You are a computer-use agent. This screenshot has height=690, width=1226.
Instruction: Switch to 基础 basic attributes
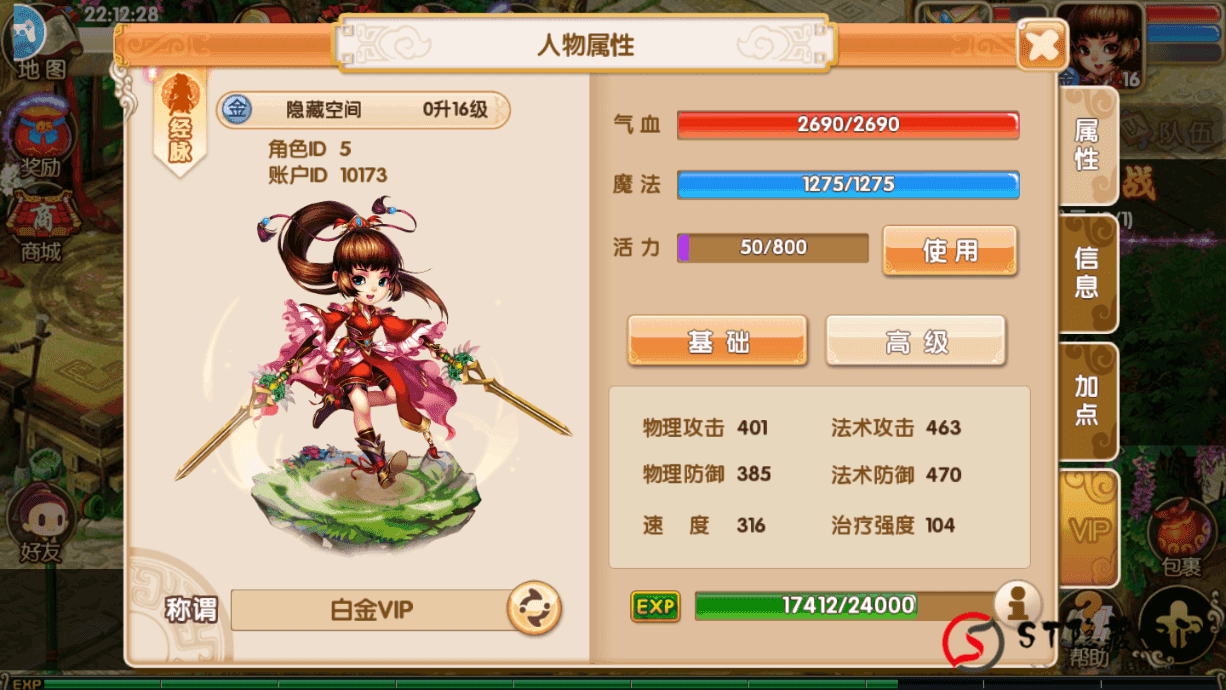[717, 342]
